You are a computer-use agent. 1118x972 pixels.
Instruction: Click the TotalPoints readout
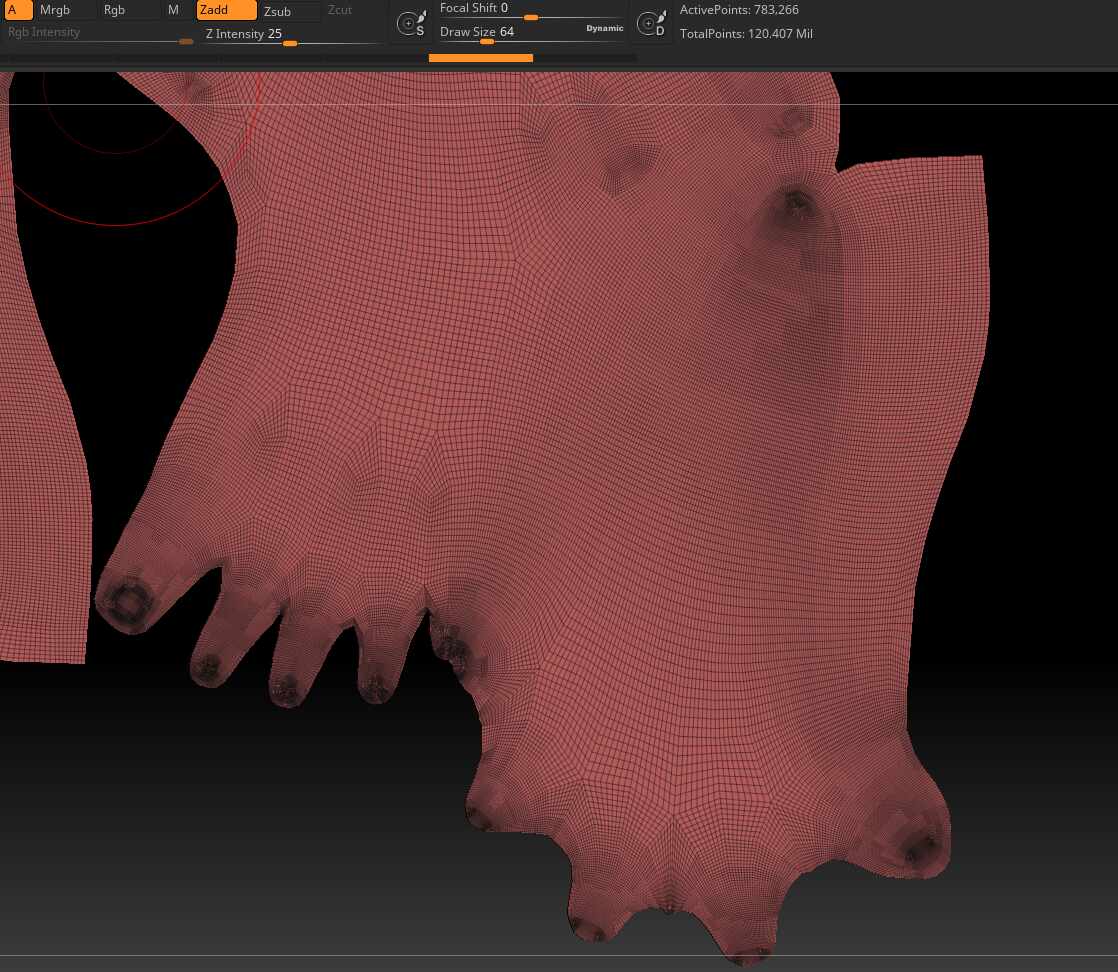[x=746, y=34]
